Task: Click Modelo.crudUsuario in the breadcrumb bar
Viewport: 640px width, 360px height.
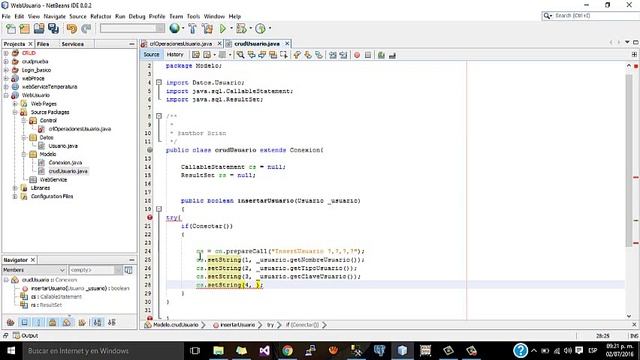Action: [176, 325]
